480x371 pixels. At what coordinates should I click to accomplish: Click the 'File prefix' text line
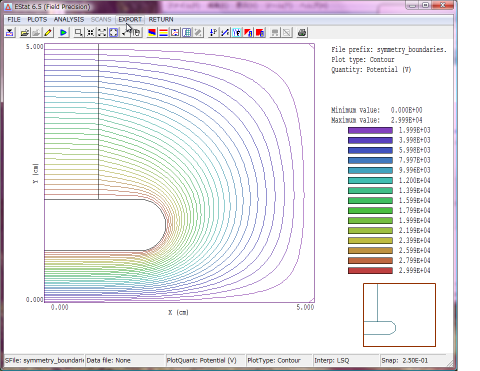(389, 50)
